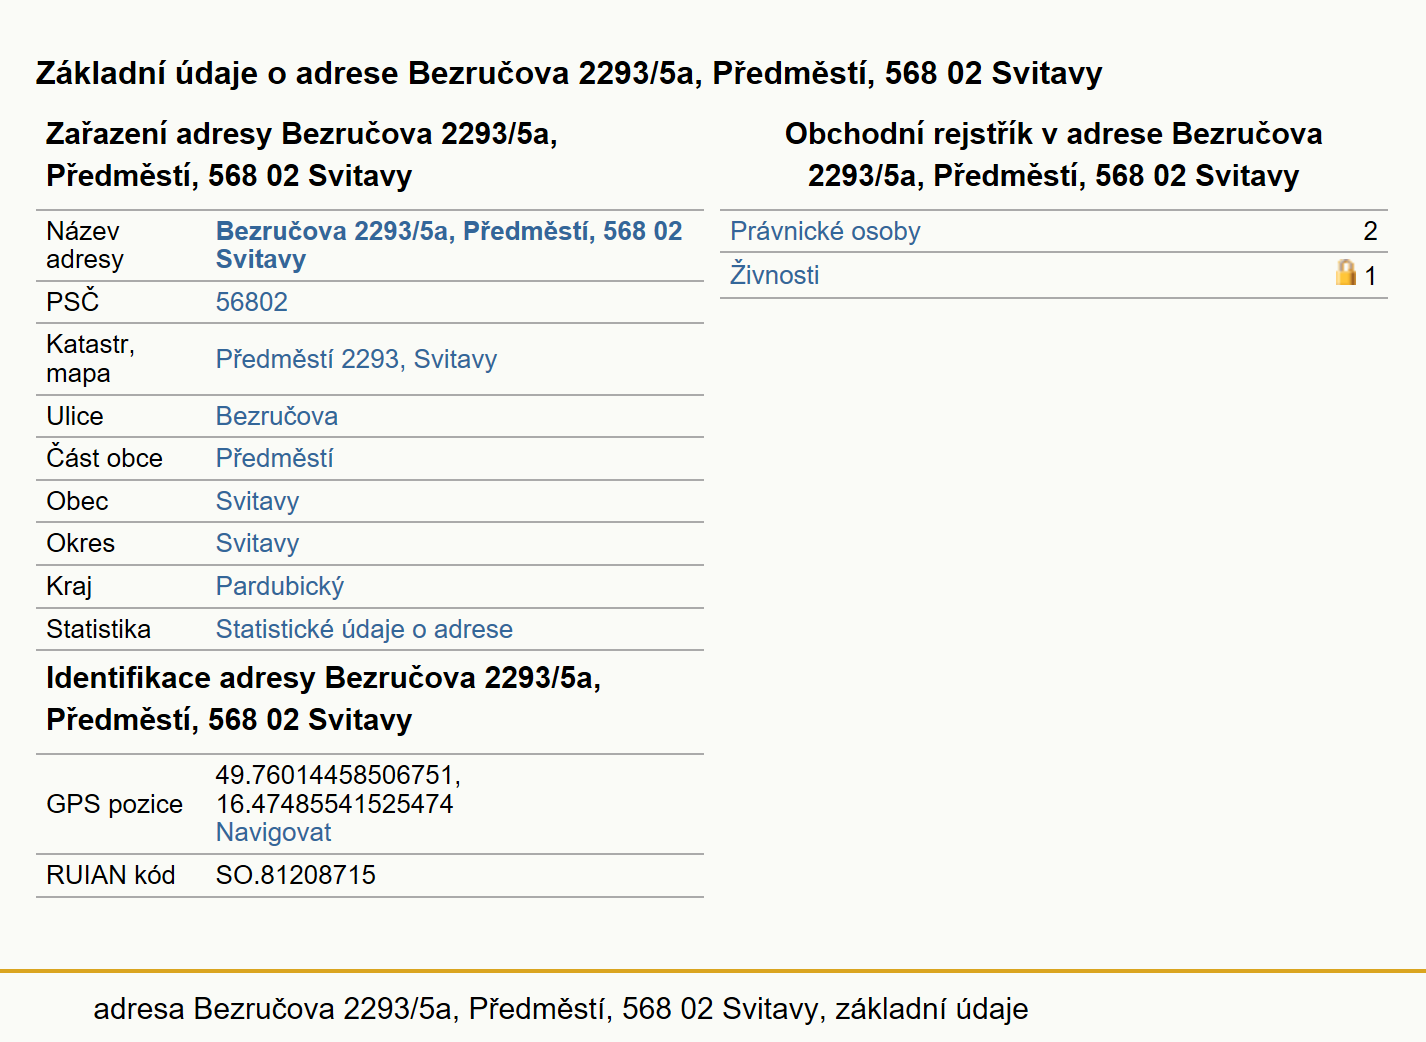Click the Živnosti count of 1

1370,276
